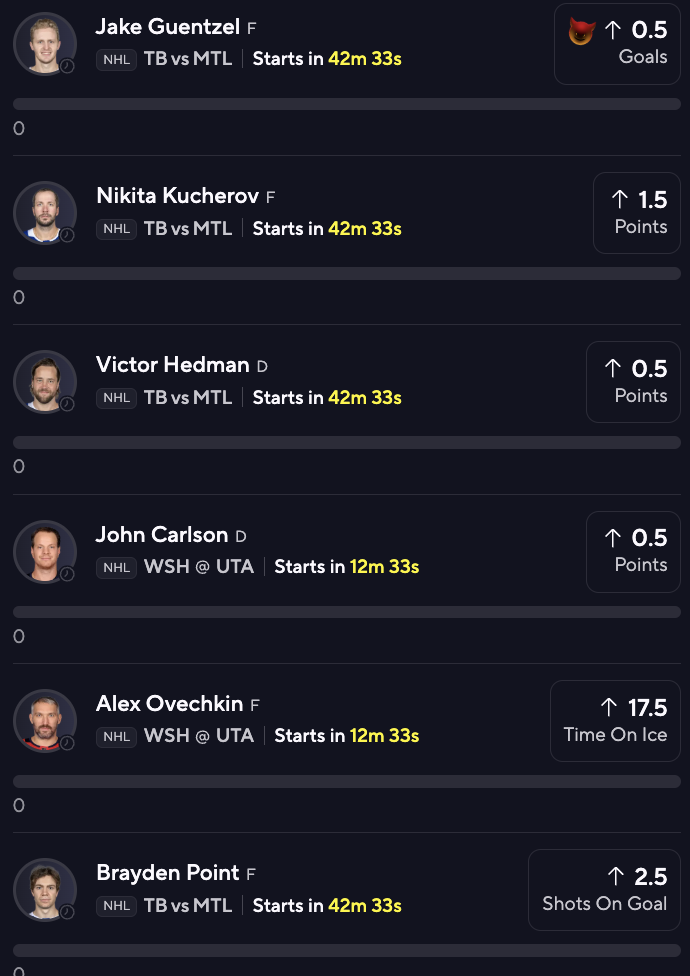Open Brayden Point's player photo
The width and height of the screenshot is (690, 976).
click(44, 889)
